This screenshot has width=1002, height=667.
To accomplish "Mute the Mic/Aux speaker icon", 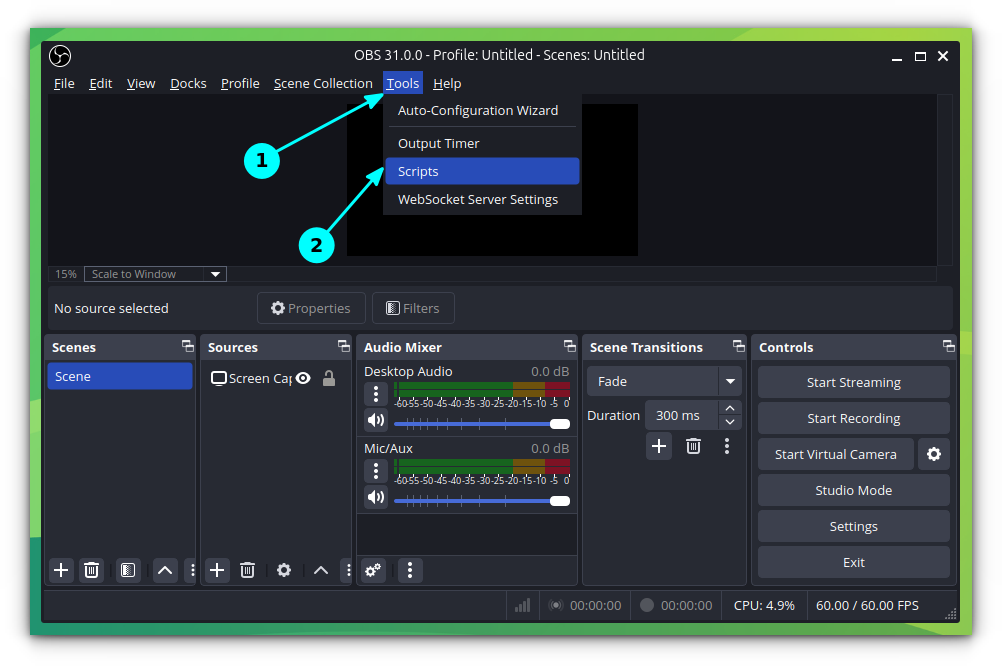I will (x=375, y=500).
